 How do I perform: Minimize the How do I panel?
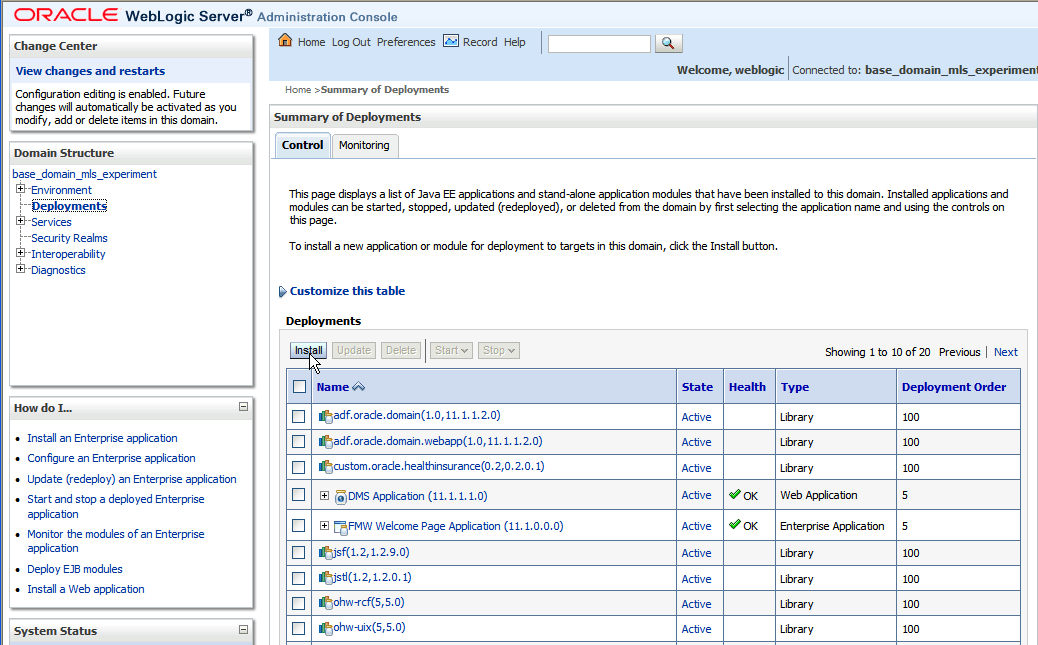tap(243, 407)
